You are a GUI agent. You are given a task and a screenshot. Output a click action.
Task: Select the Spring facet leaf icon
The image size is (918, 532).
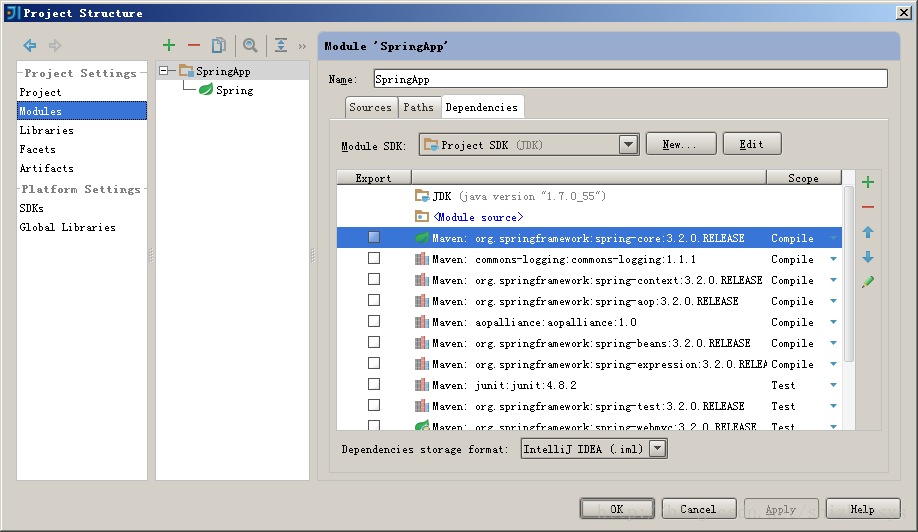[x=205, y=90]
